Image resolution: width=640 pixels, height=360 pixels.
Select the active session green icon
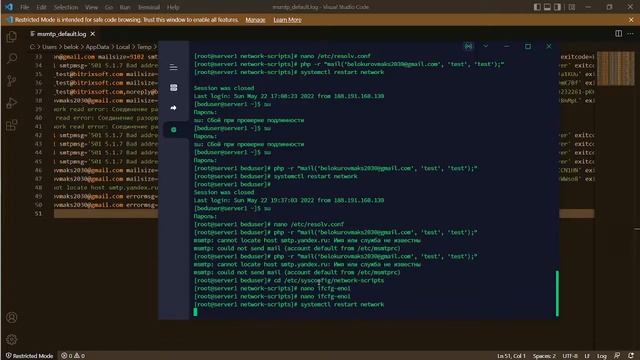point(173,130)
